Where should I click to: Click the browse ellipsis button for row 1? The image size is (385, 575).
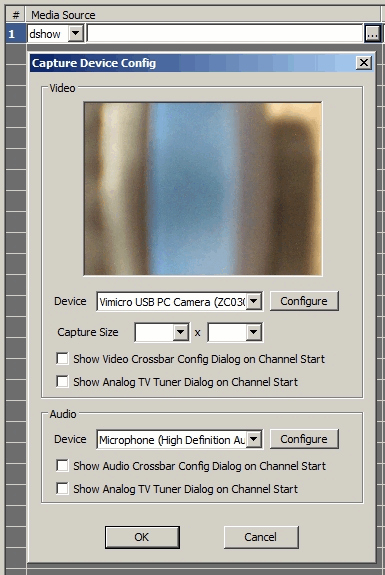pyautogui.click(x=373, y=34)
